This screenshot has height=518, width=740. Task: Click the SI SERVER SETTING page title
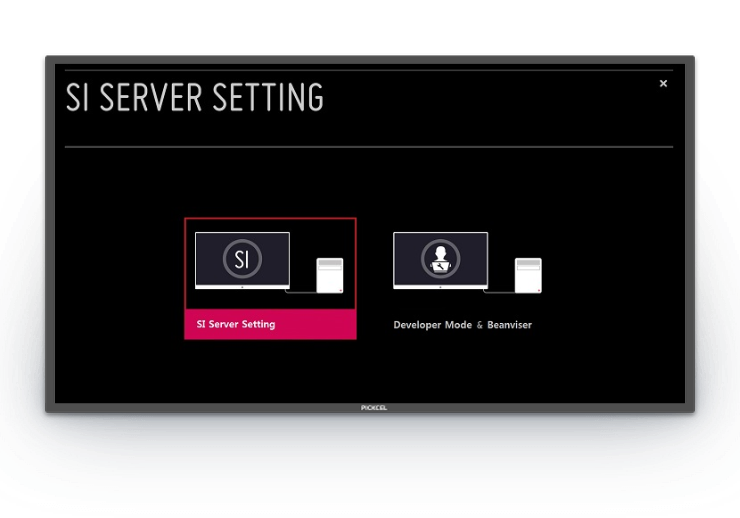click(x=195, y=98)
